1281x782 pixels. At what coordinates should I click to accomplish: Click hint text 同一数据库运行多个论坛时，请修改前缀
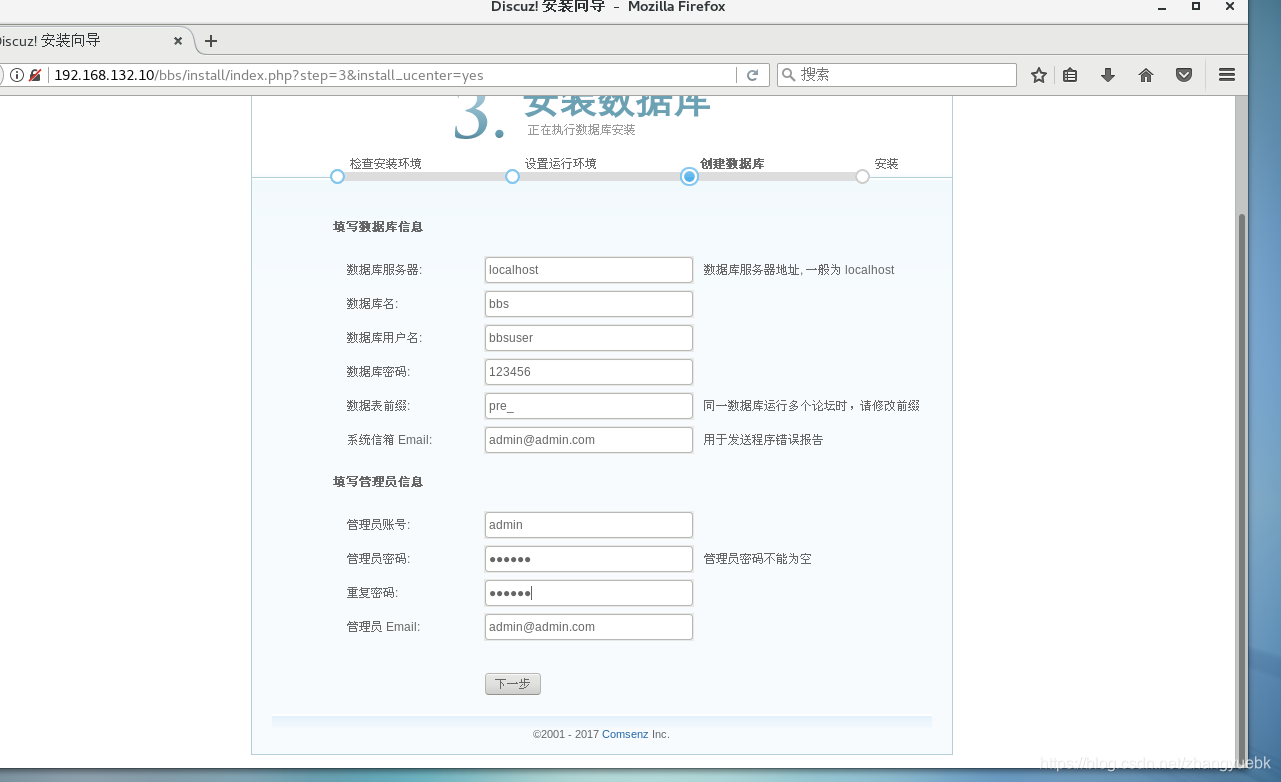pos(811,406)
